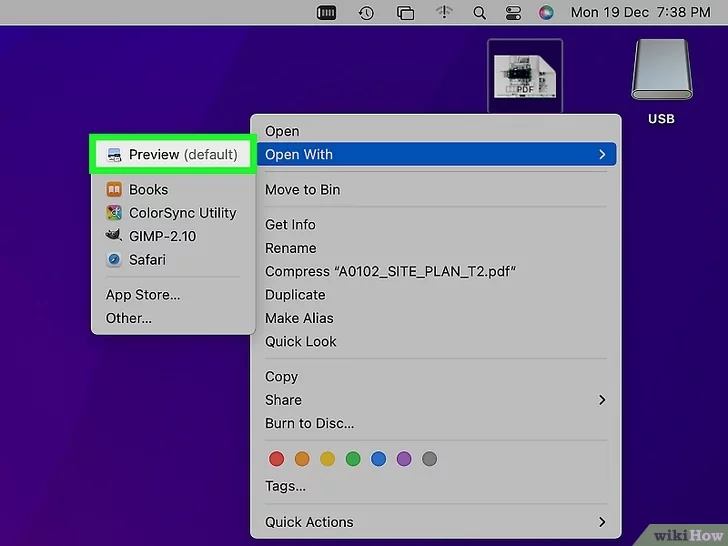This screenshot has width=728, height=546.
Task: Open Time Machine in the menu bar
Action: click(x=366, y=13)
